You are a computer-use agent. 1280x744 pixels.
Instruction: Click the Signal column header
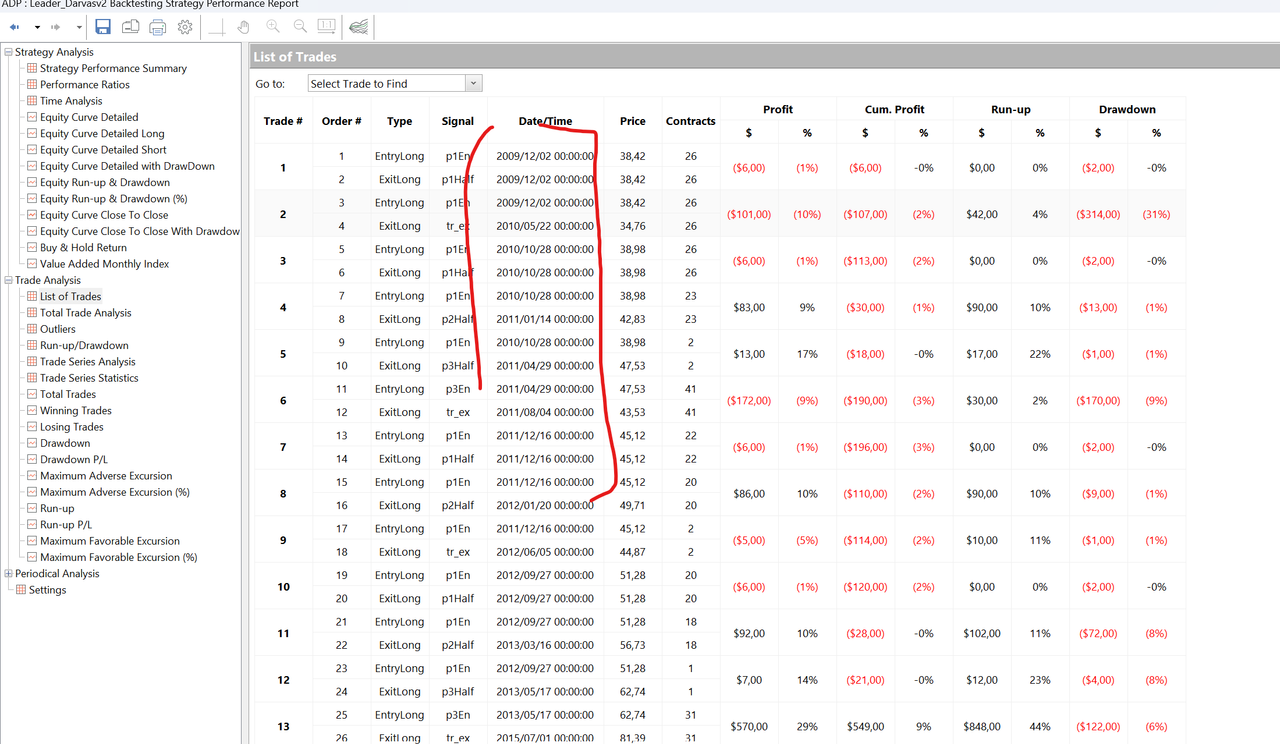point(457,121)
